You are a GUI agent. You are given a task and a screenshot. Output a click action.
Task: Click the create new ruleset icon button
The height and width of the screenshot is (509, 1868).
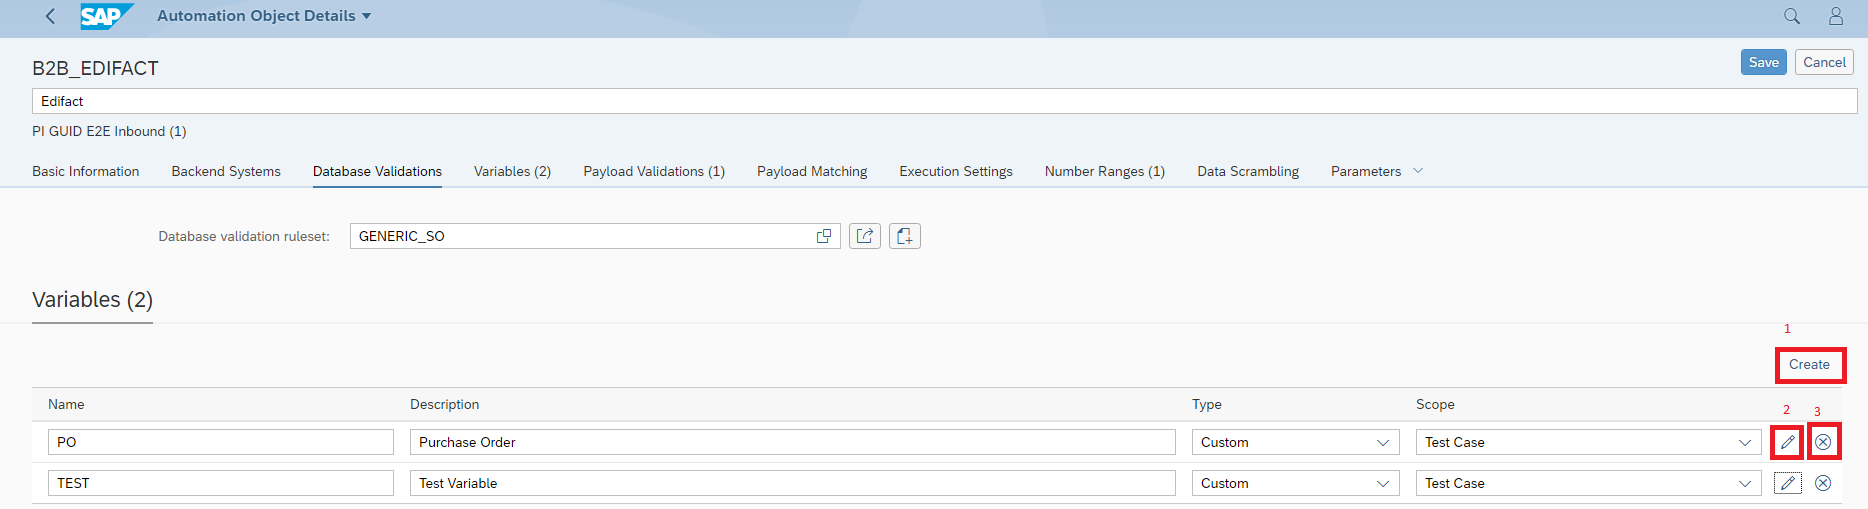(x=905, y=236)
